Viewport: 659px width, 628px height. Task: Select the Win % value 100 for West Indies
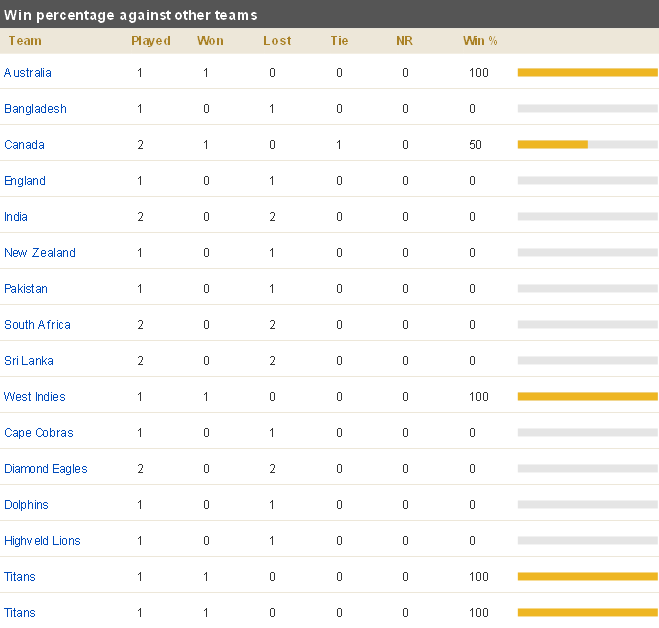pyautogui.click(x=479, y=397)
